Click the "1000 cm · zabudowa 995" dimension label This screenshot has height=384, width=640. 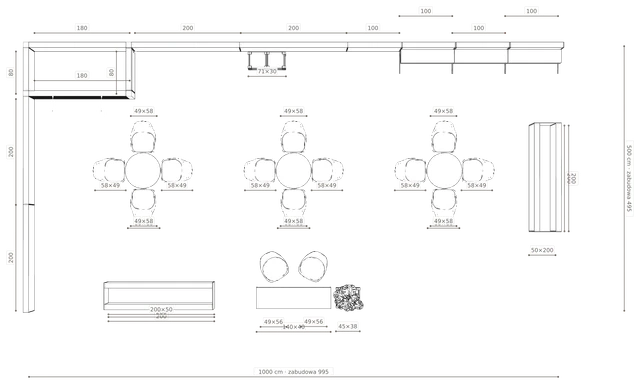(x=293, y=372)
